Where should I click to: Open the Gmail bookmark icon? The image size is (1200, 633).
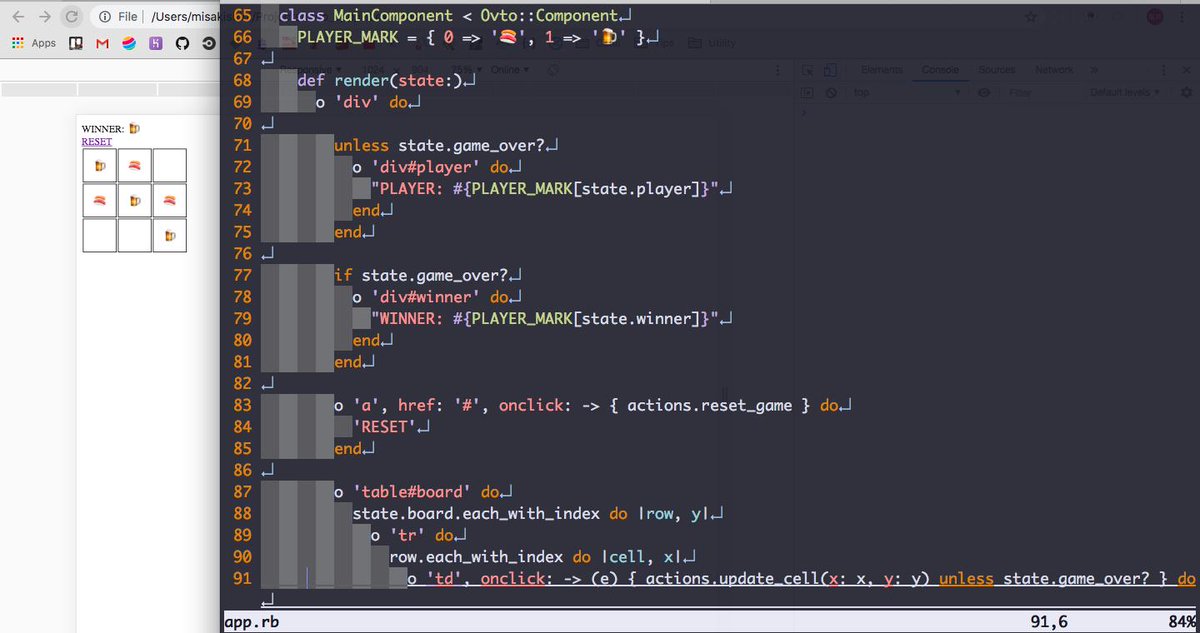point(102,44)
